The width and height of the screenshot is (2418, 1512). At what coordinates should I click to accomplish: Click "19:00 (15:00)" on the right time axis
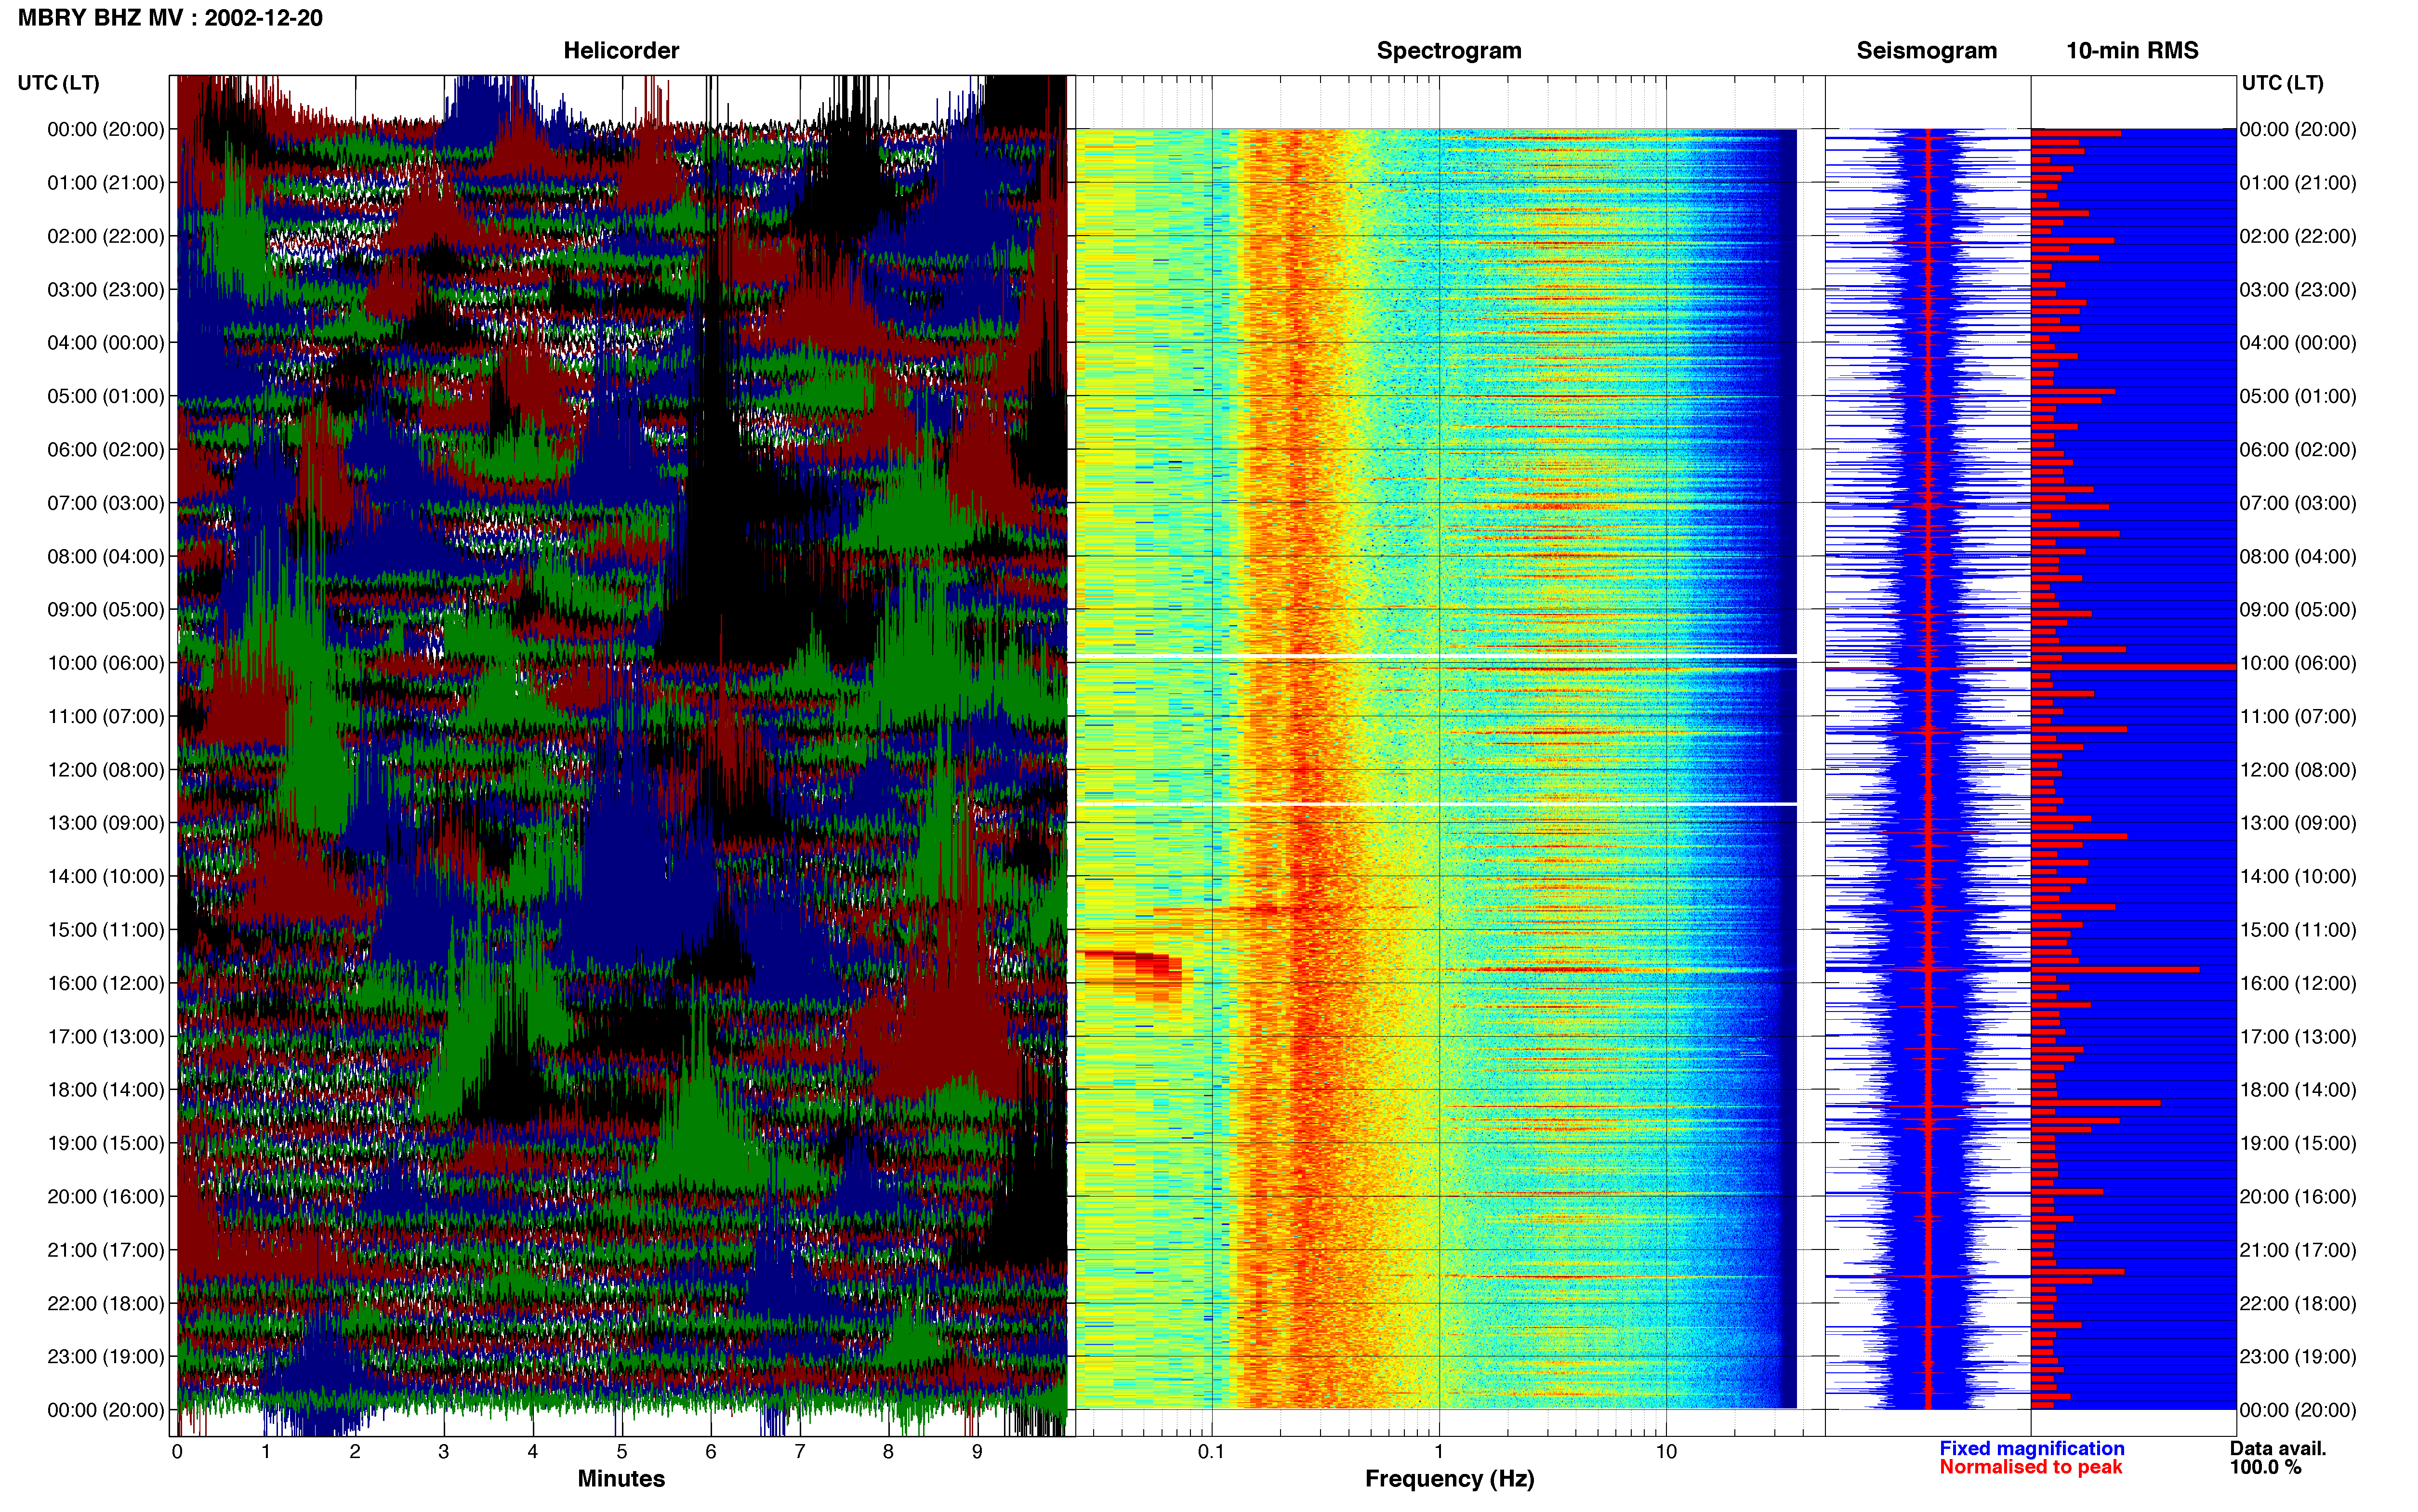[2298, 1143]
